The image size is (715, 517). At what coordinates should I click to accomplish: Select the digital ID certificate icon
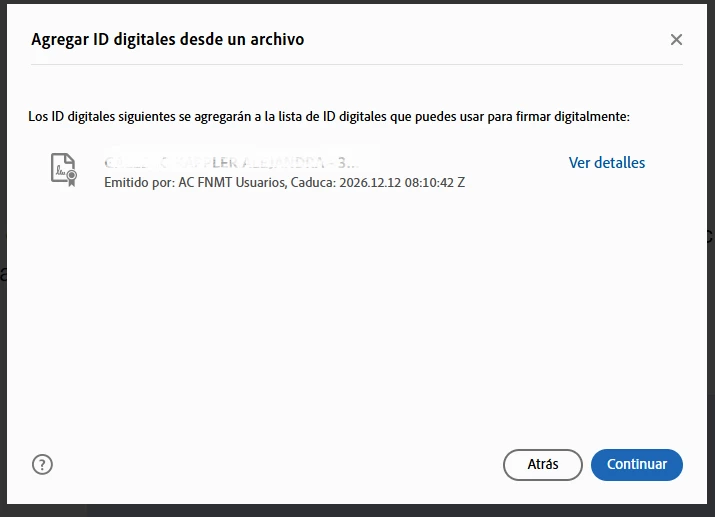pyautogui.click(x=64, y=170)
